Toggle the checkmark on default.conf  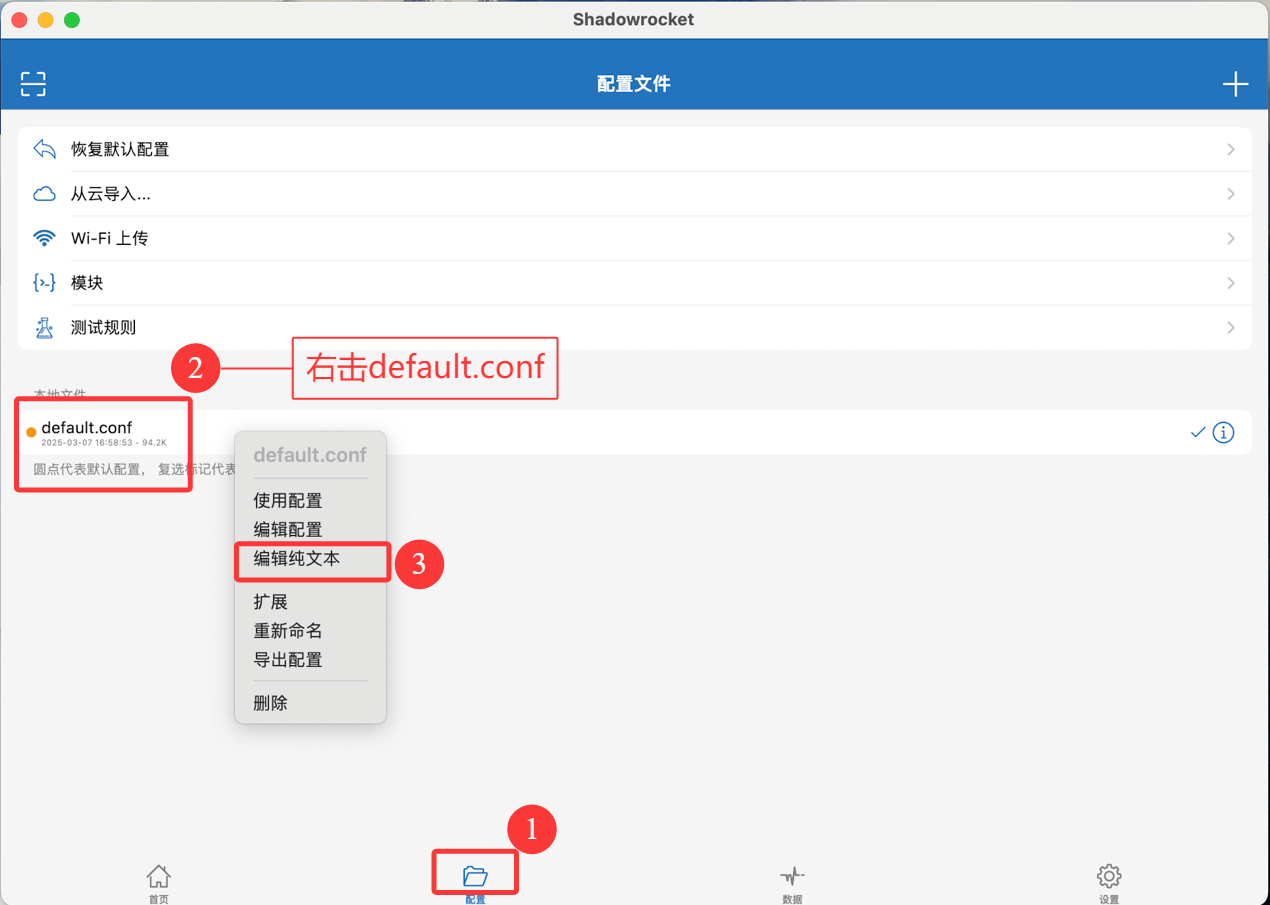pos(1197,432)
